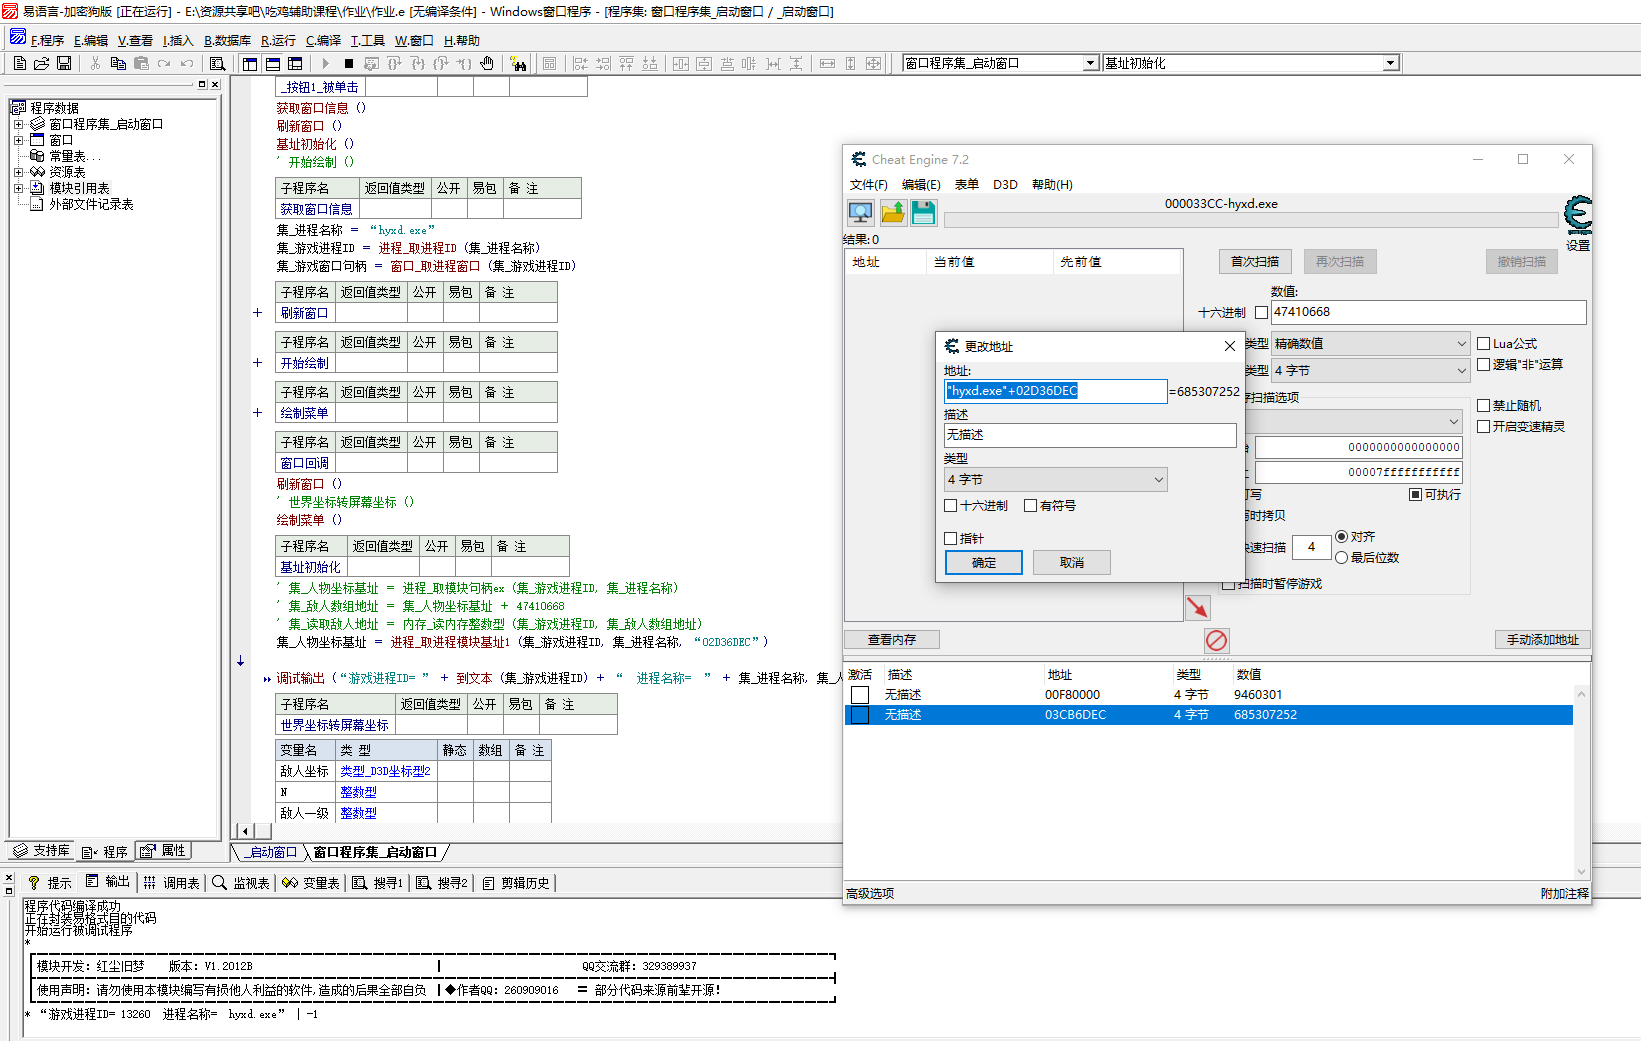Switch to the 监视表 tab
Screen dimensions: 1641x1041
(x=241, y=883)
